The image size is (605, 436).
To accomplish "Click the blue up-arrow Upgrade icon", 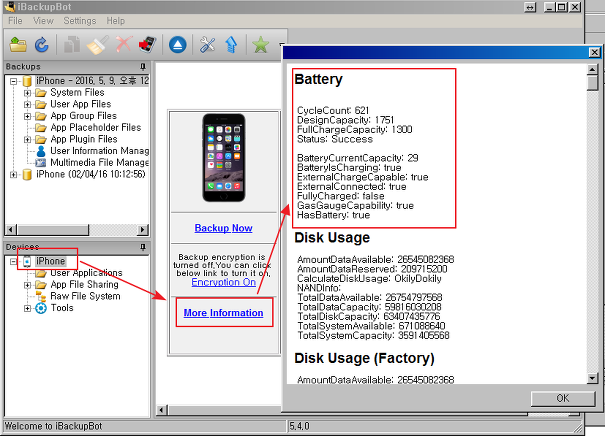I will (x=231, y=45).
